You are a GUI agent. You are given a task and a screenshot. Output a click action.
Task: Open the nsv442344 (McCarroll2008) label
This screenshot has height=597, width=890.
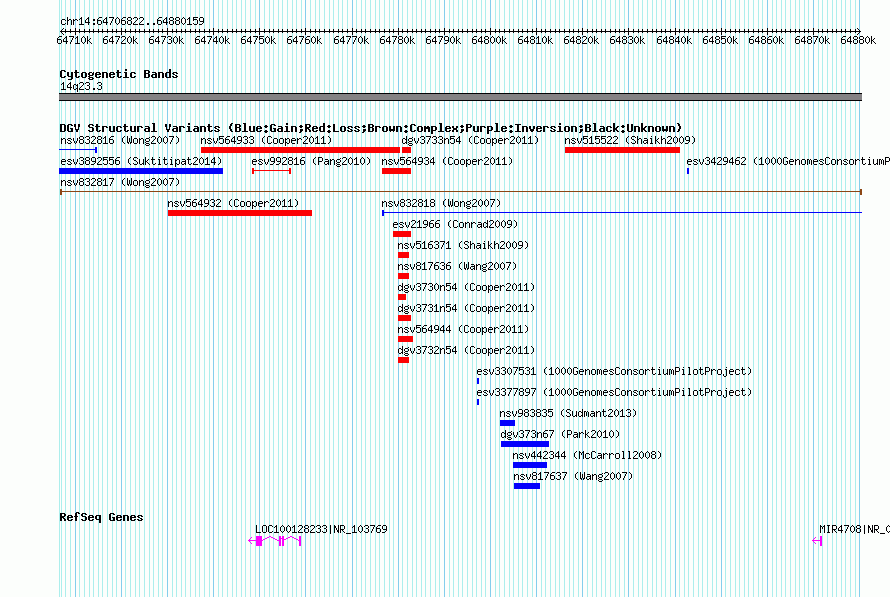587,455
